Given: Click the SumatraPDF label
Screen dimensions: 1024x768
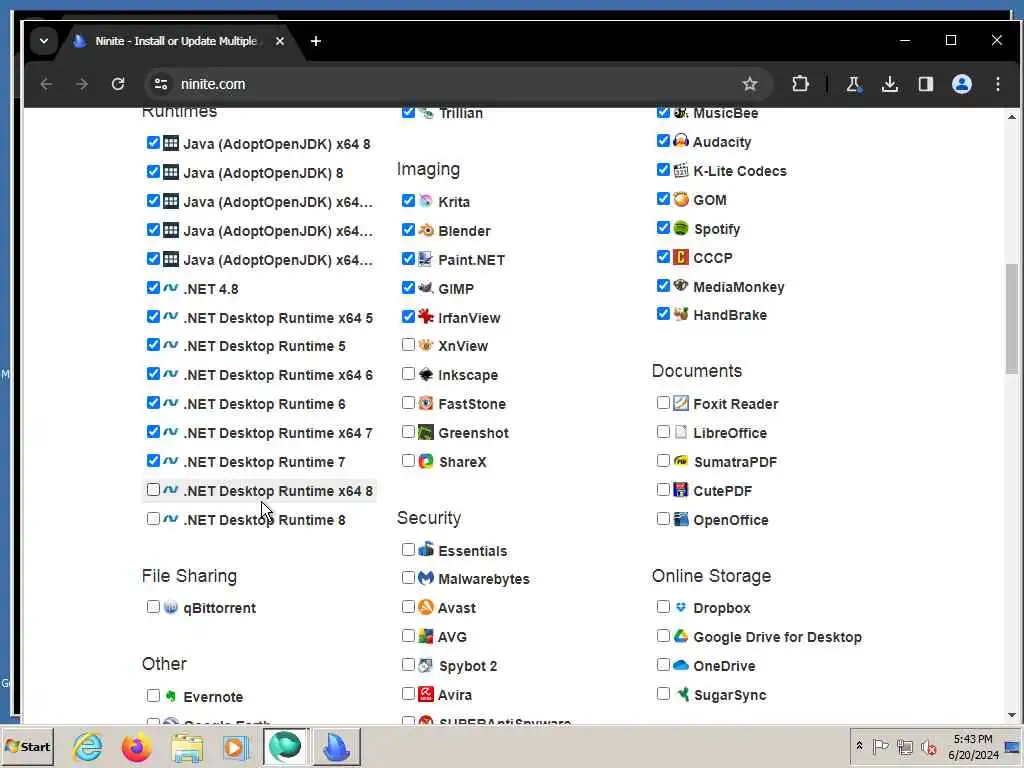Looking at the screenshot, I should click(x=735, y=462).
